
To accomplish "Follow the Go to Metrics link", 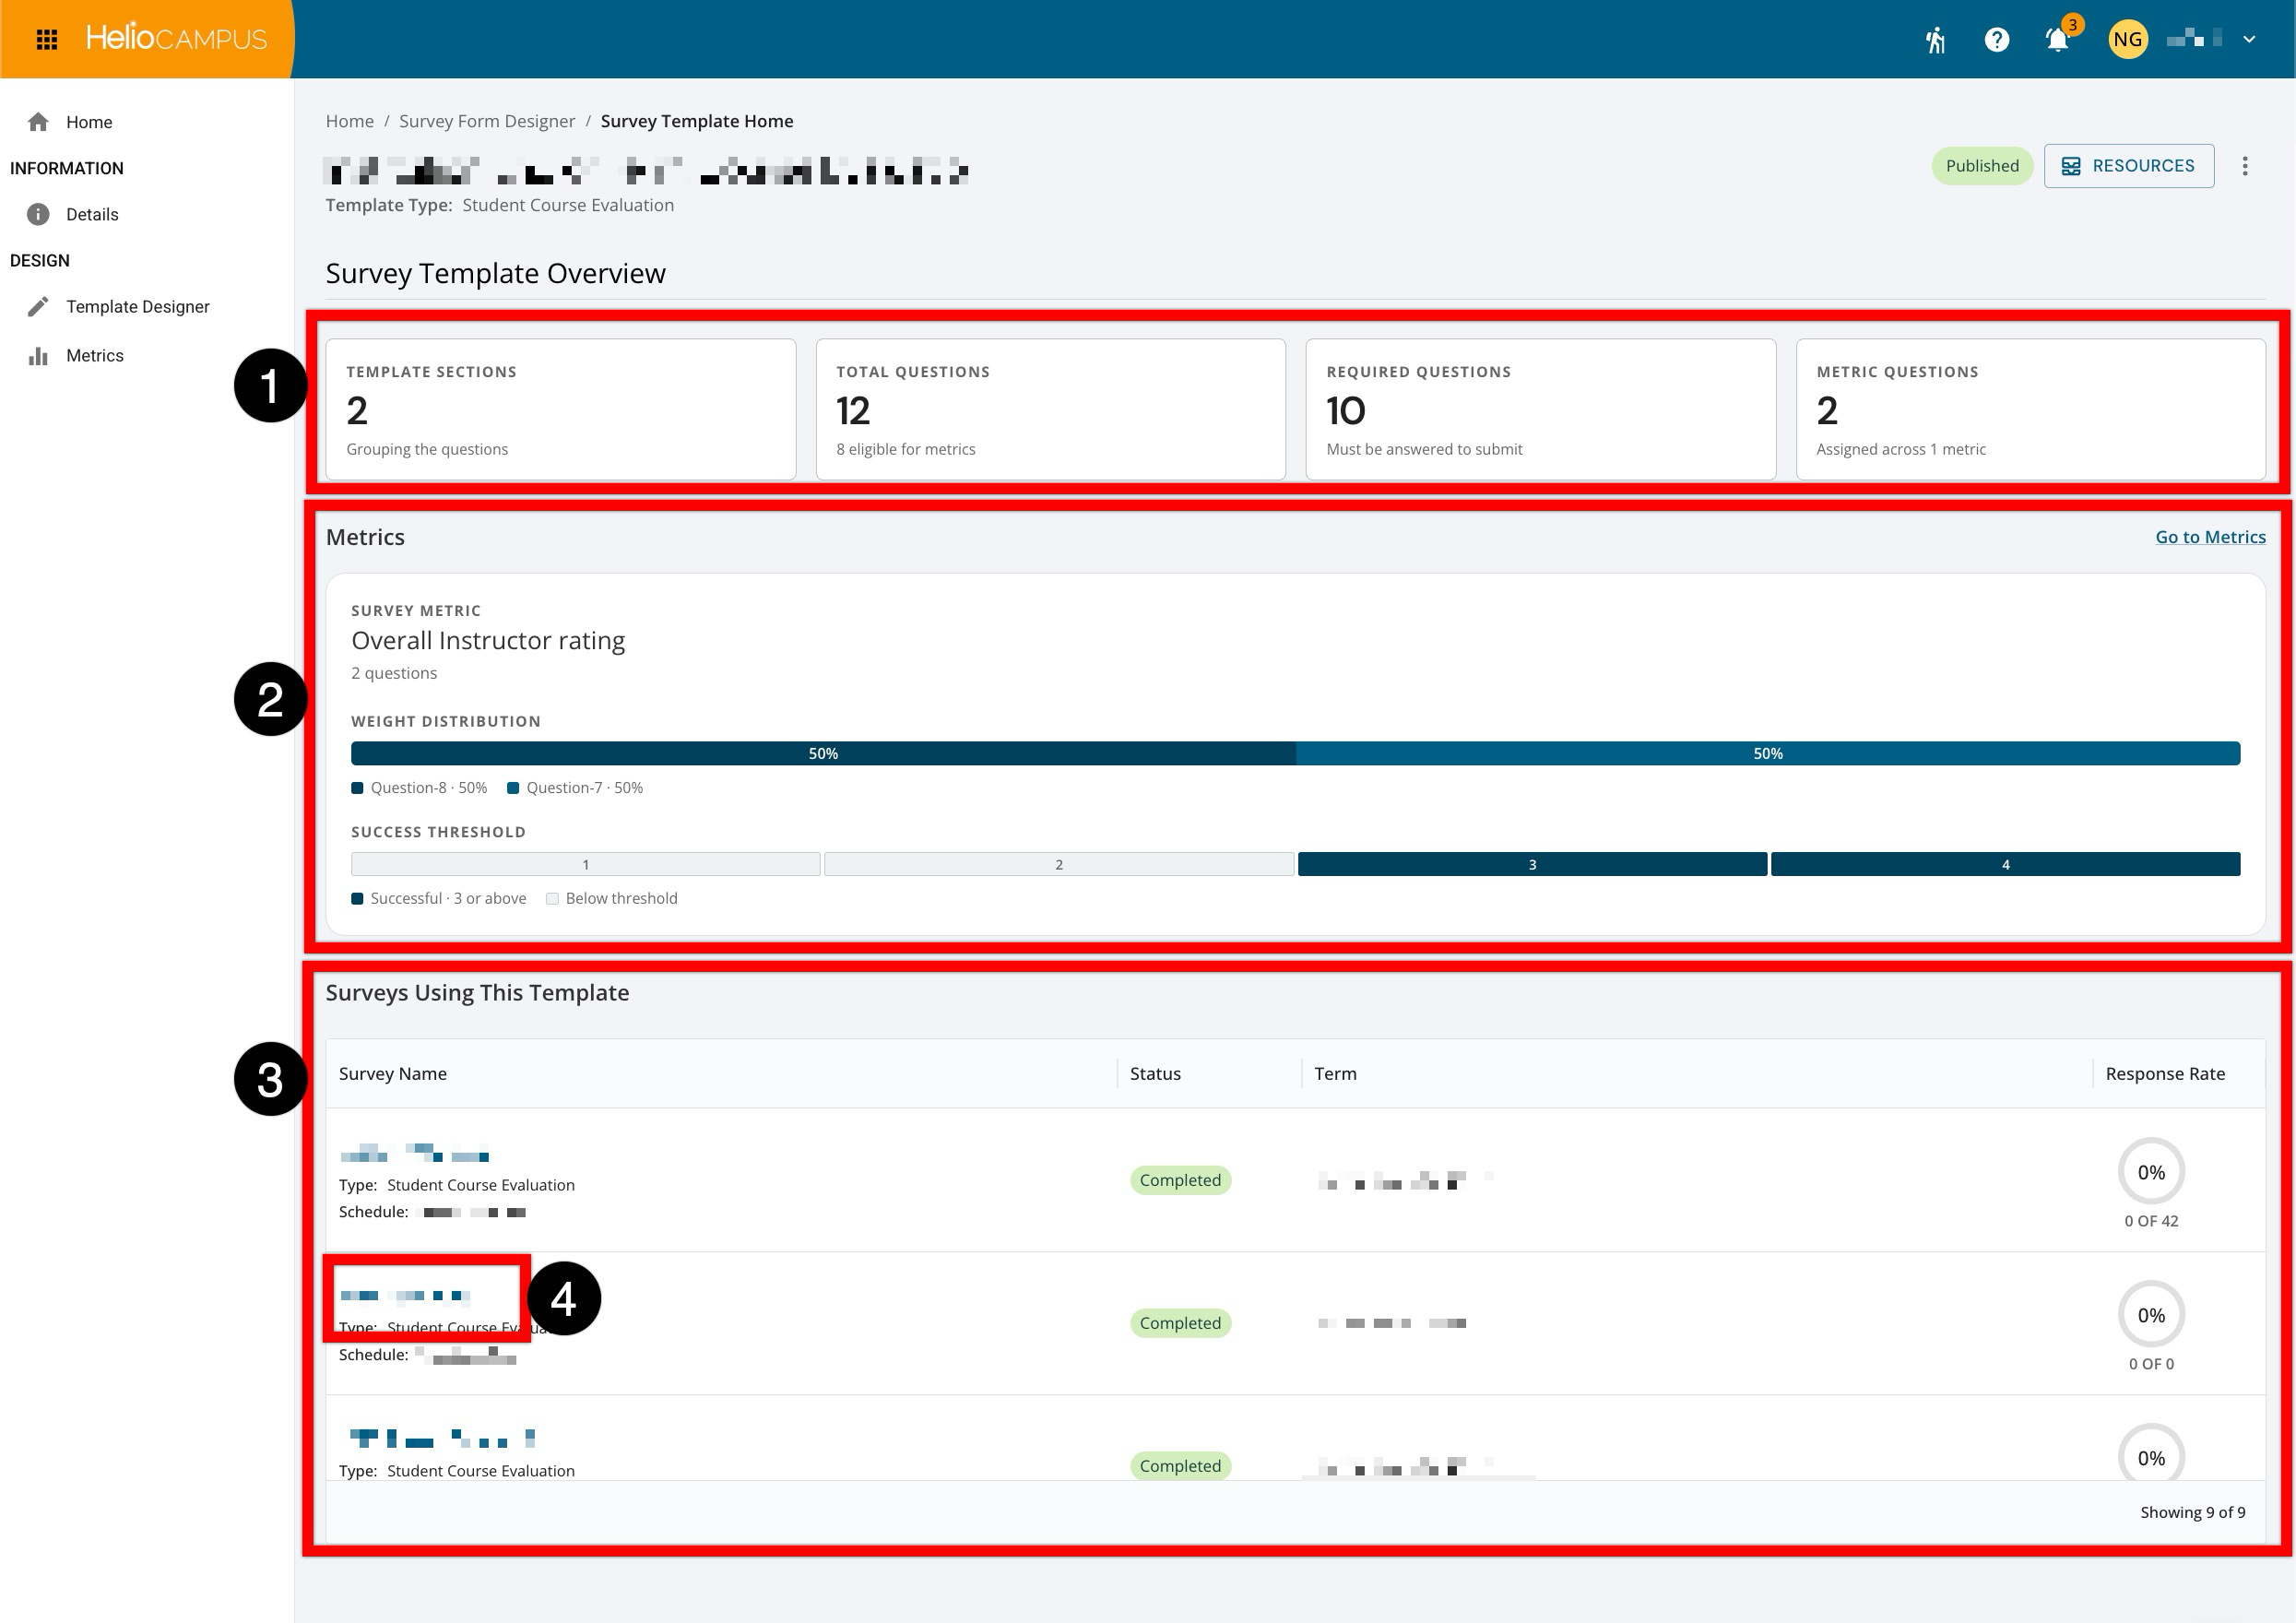I will (2210, 537).
